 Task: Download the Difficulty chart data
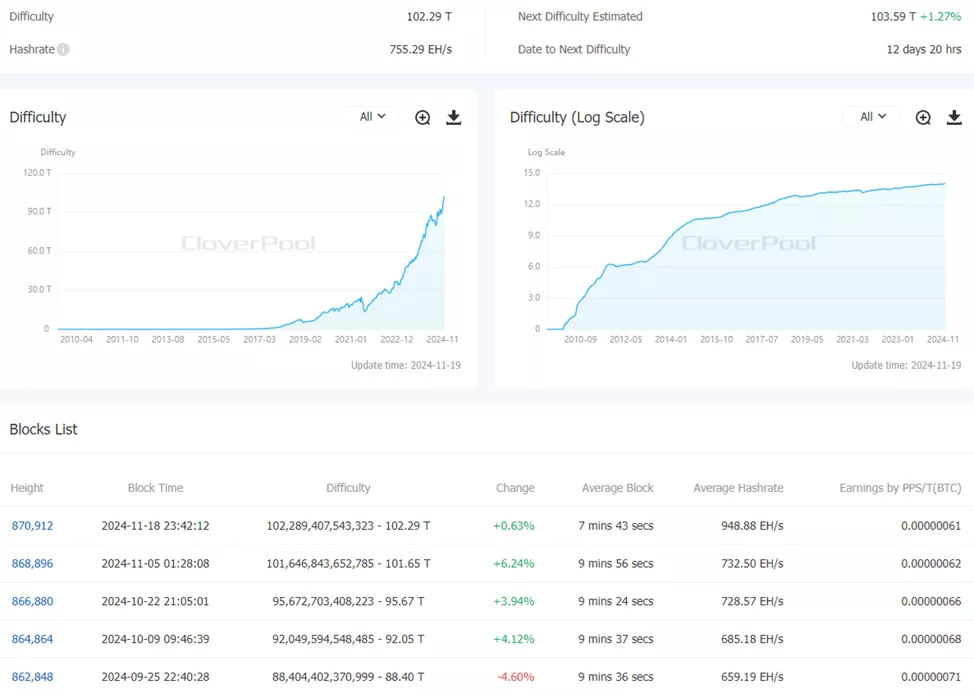453,118
